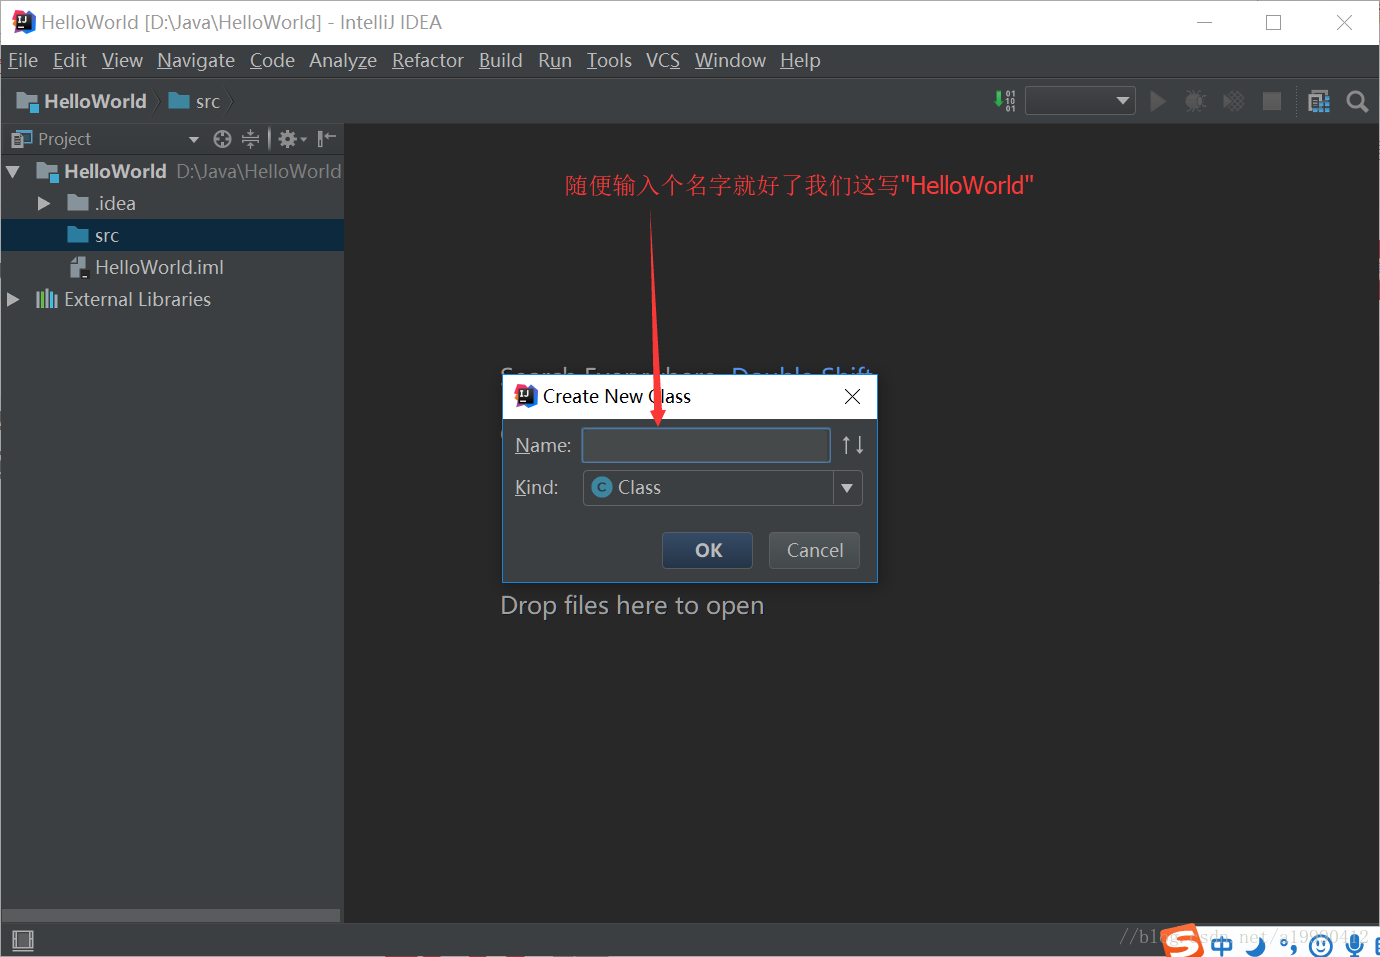Click the Sogou punctuation mode icon
This screenshot has width=1380, height=957.
pyautogui.click(x=1288, y=944)
